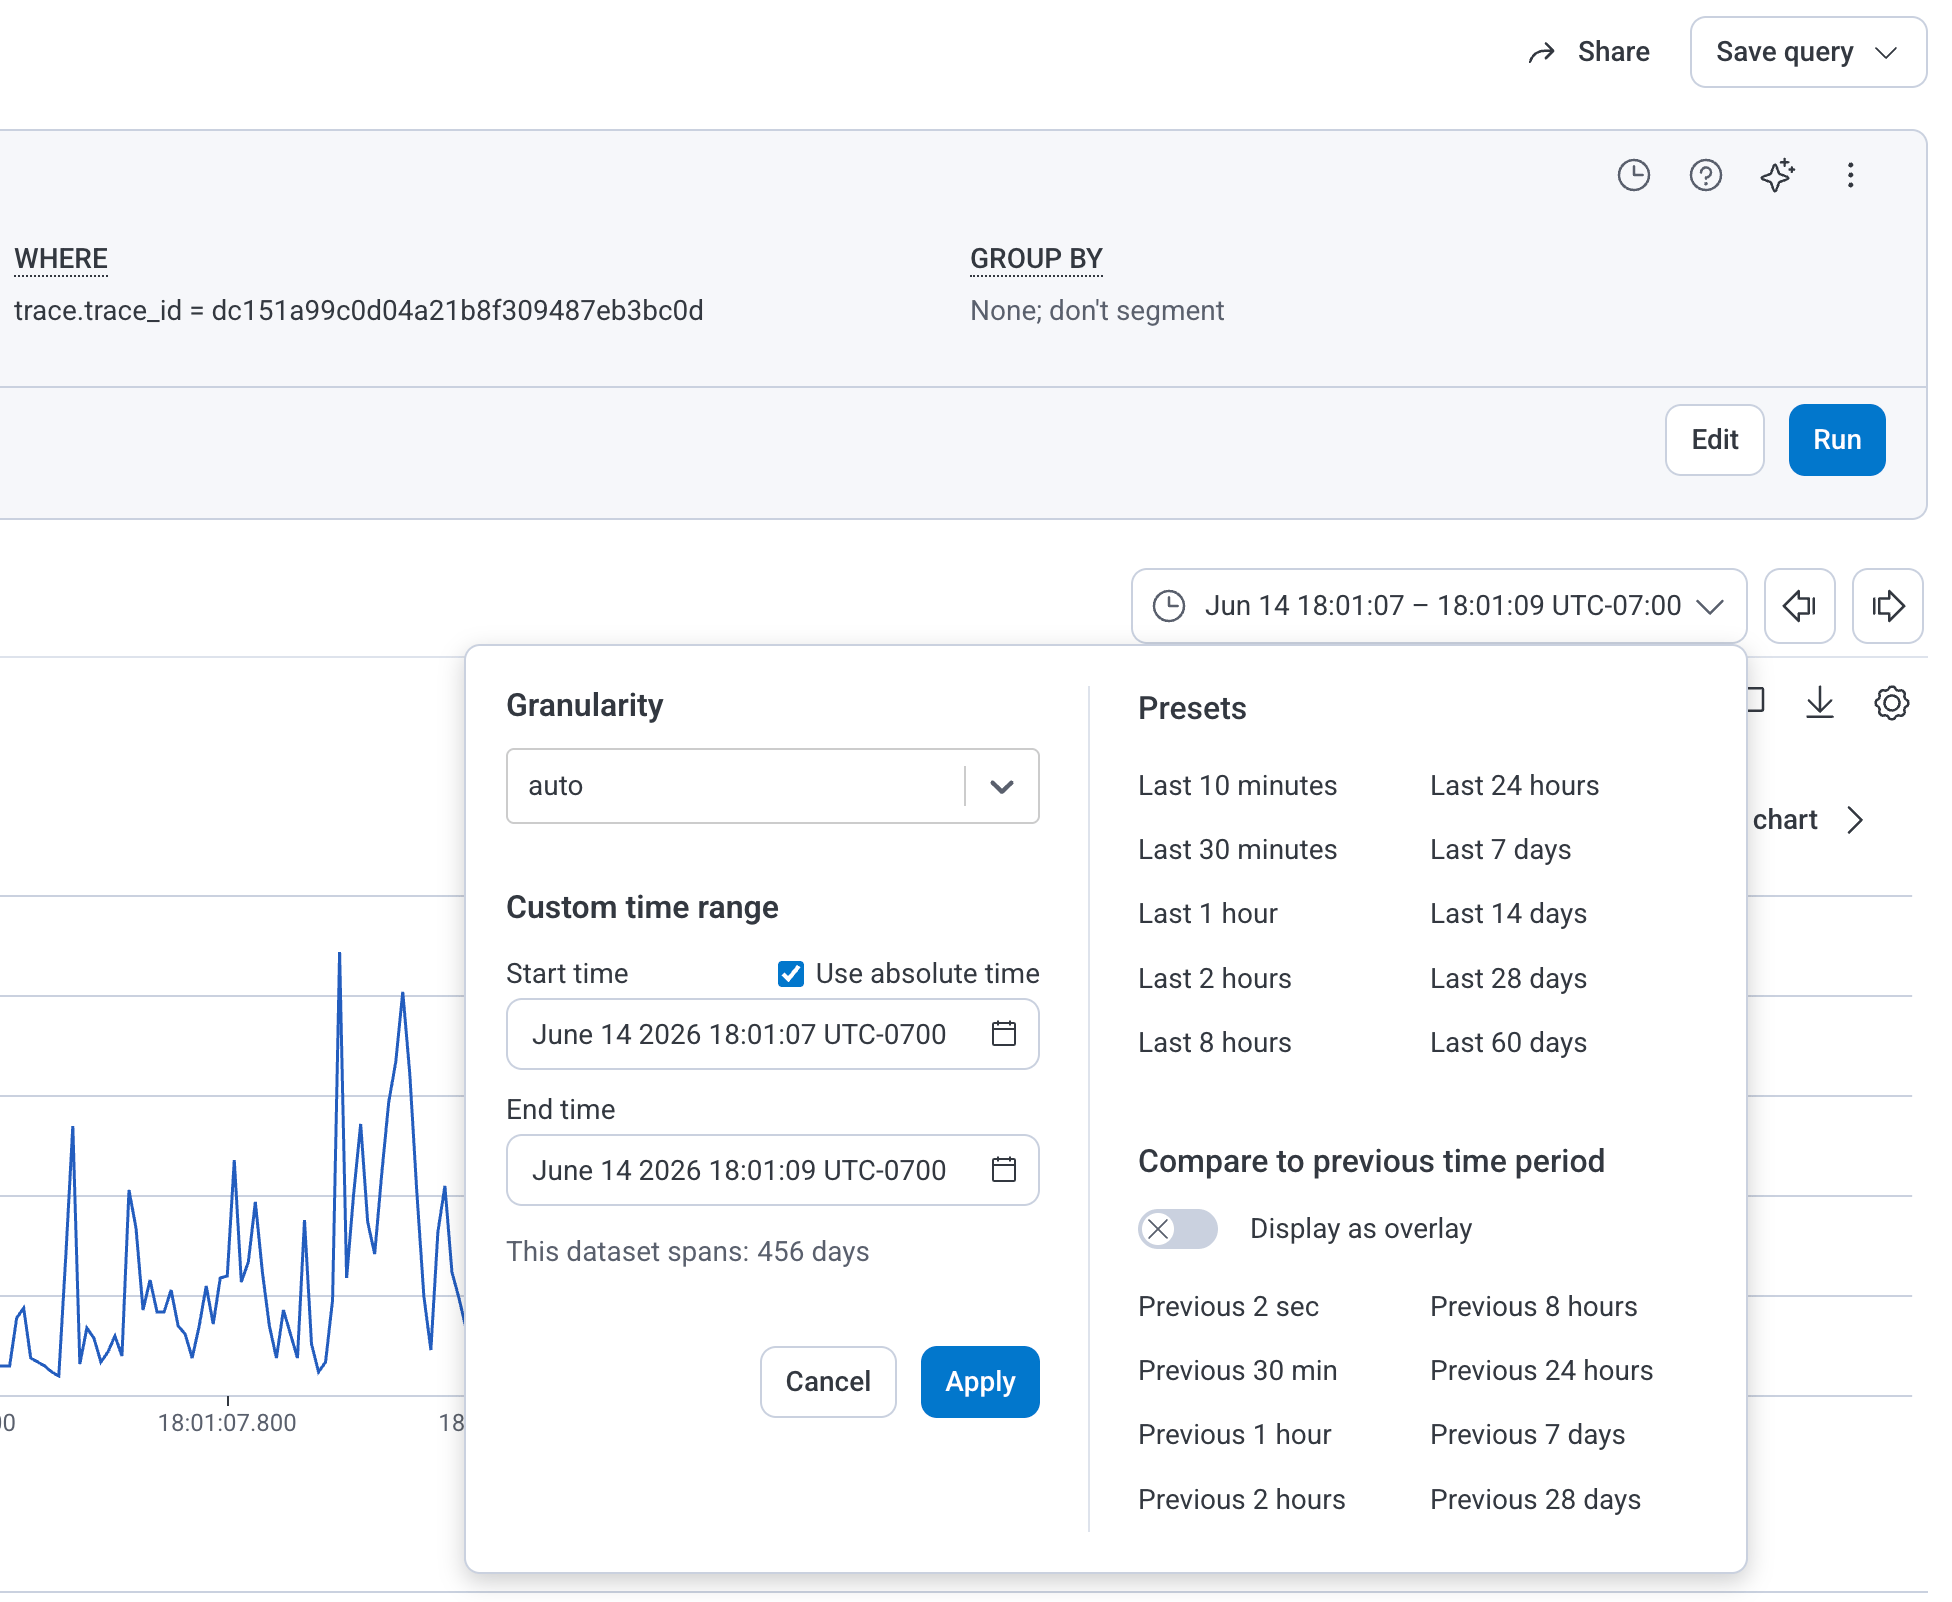Choose the Last 60 days preset
Screen dimensions: 1952x1602
click(x=1508, y=1043)
